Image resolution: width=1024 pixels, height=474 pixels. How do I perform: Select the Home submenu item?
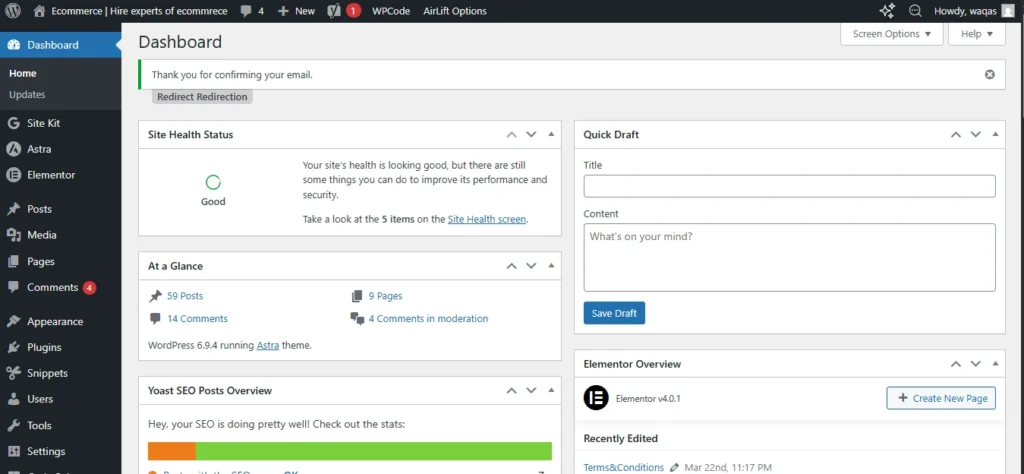[x=23, y=73]
